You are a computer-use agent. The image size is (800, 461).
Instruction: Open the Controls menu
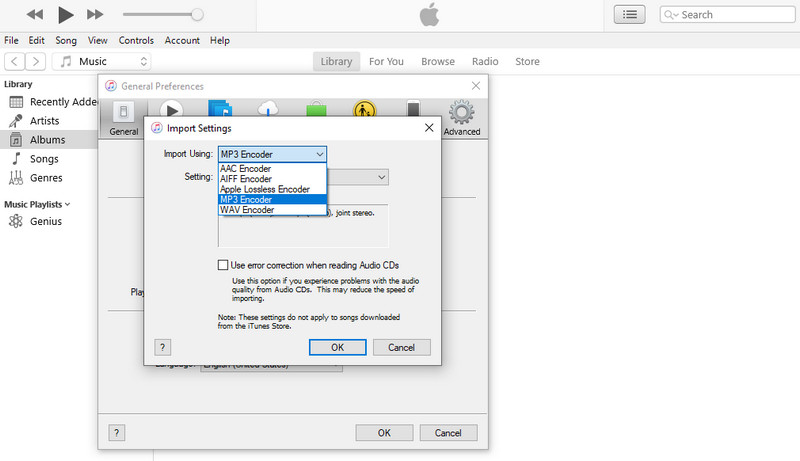pos(136,40)
